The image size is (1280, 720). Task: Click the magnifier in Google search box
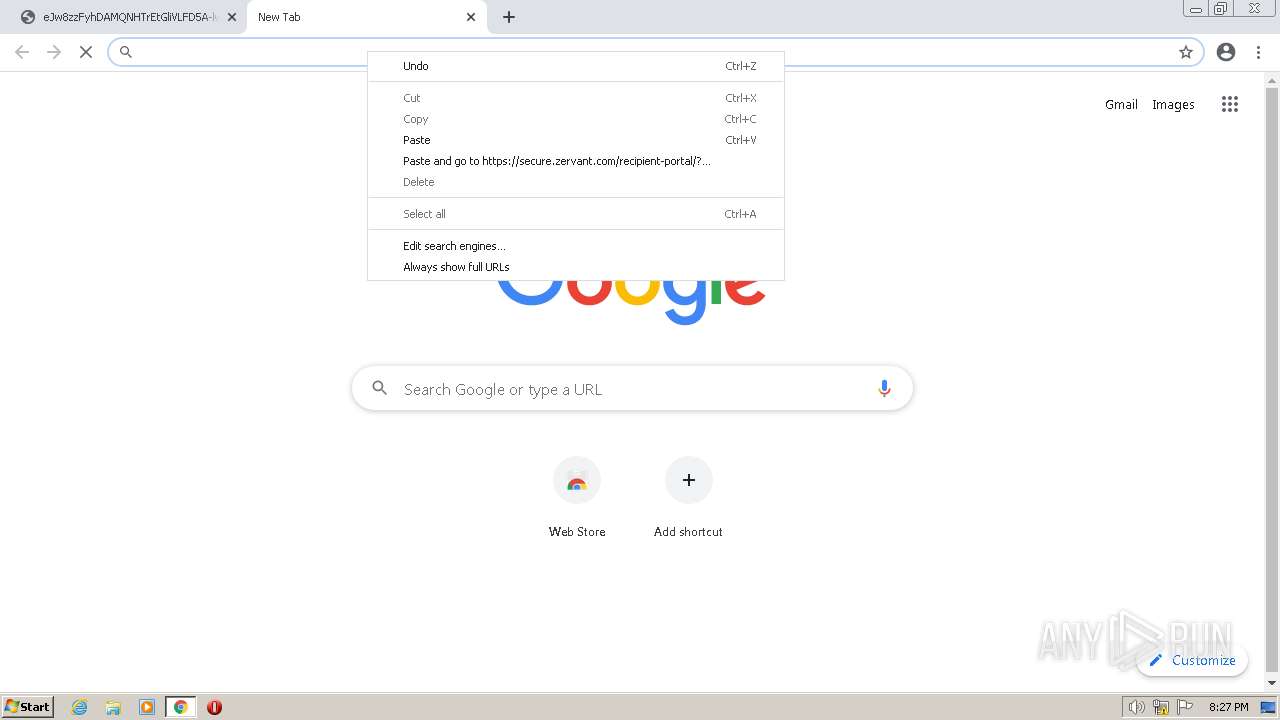(x=379, y=388)
